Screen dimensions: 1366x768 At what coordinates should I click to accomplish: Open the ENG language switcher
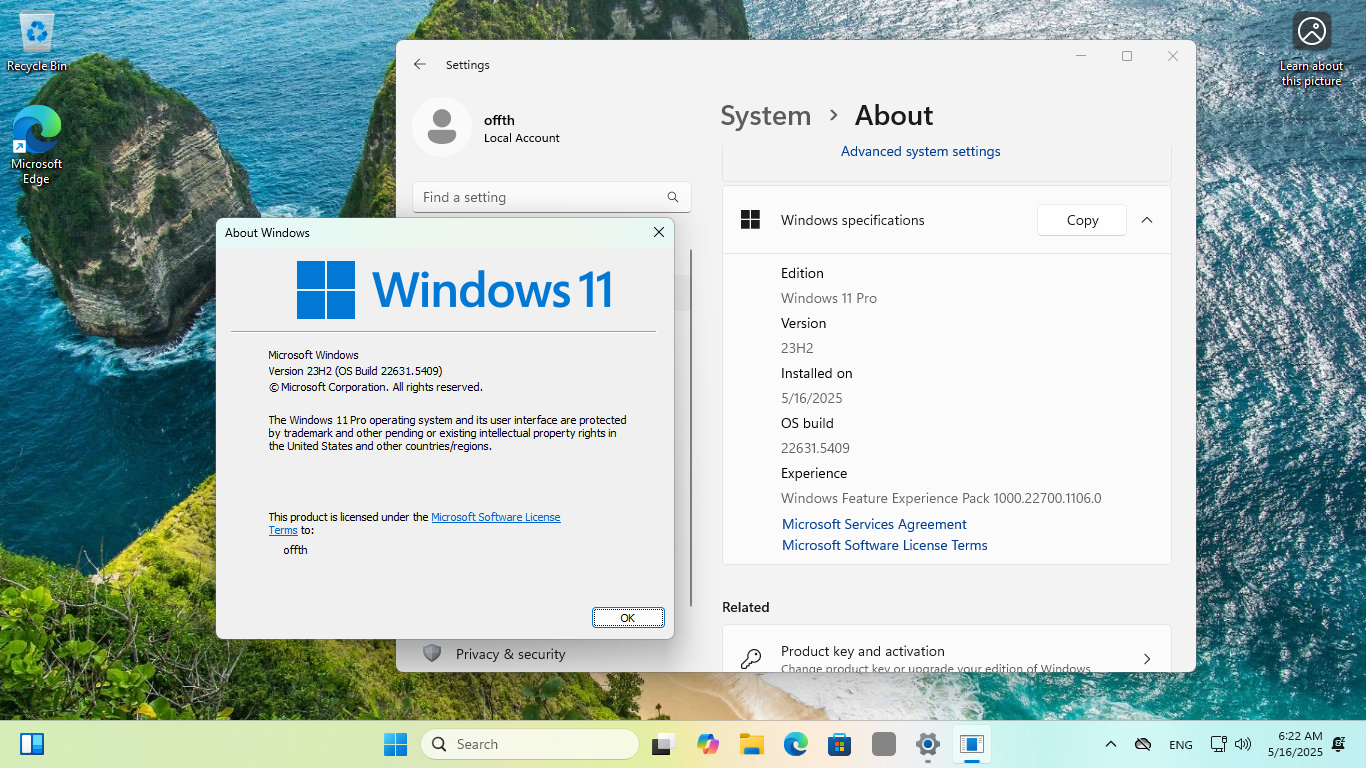coord(1181,744)
